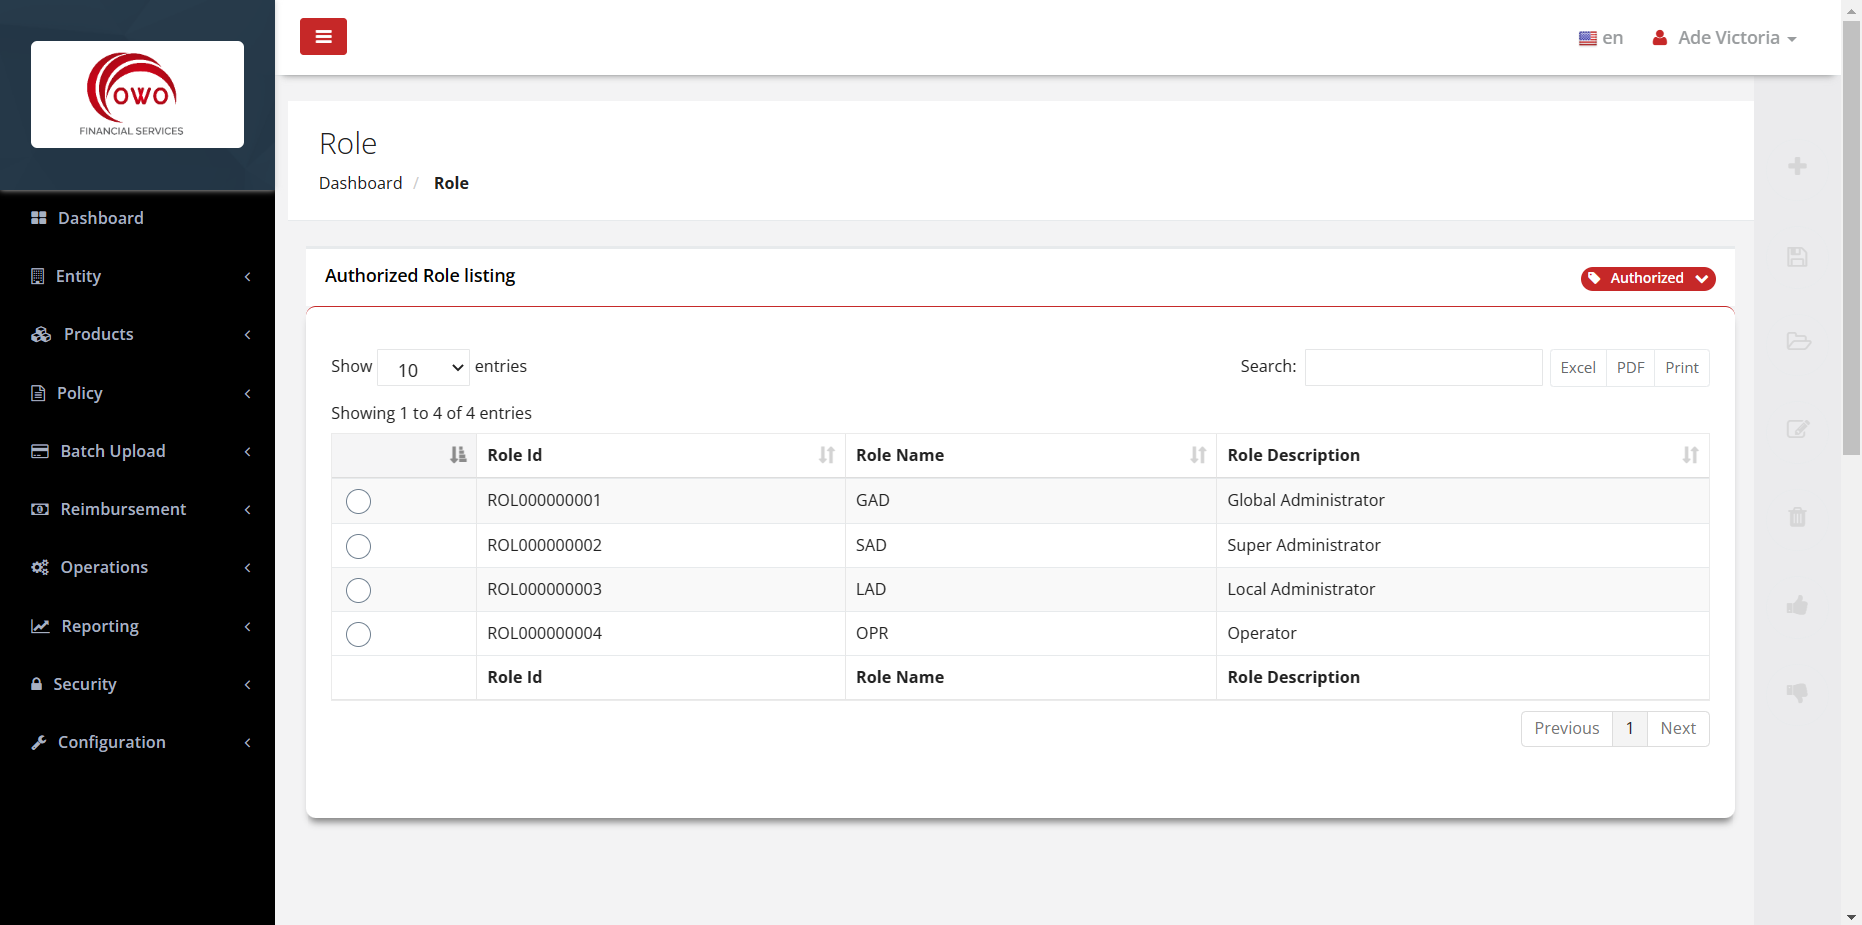Click the vertical page scrollbar

[x=1851, y=240]
